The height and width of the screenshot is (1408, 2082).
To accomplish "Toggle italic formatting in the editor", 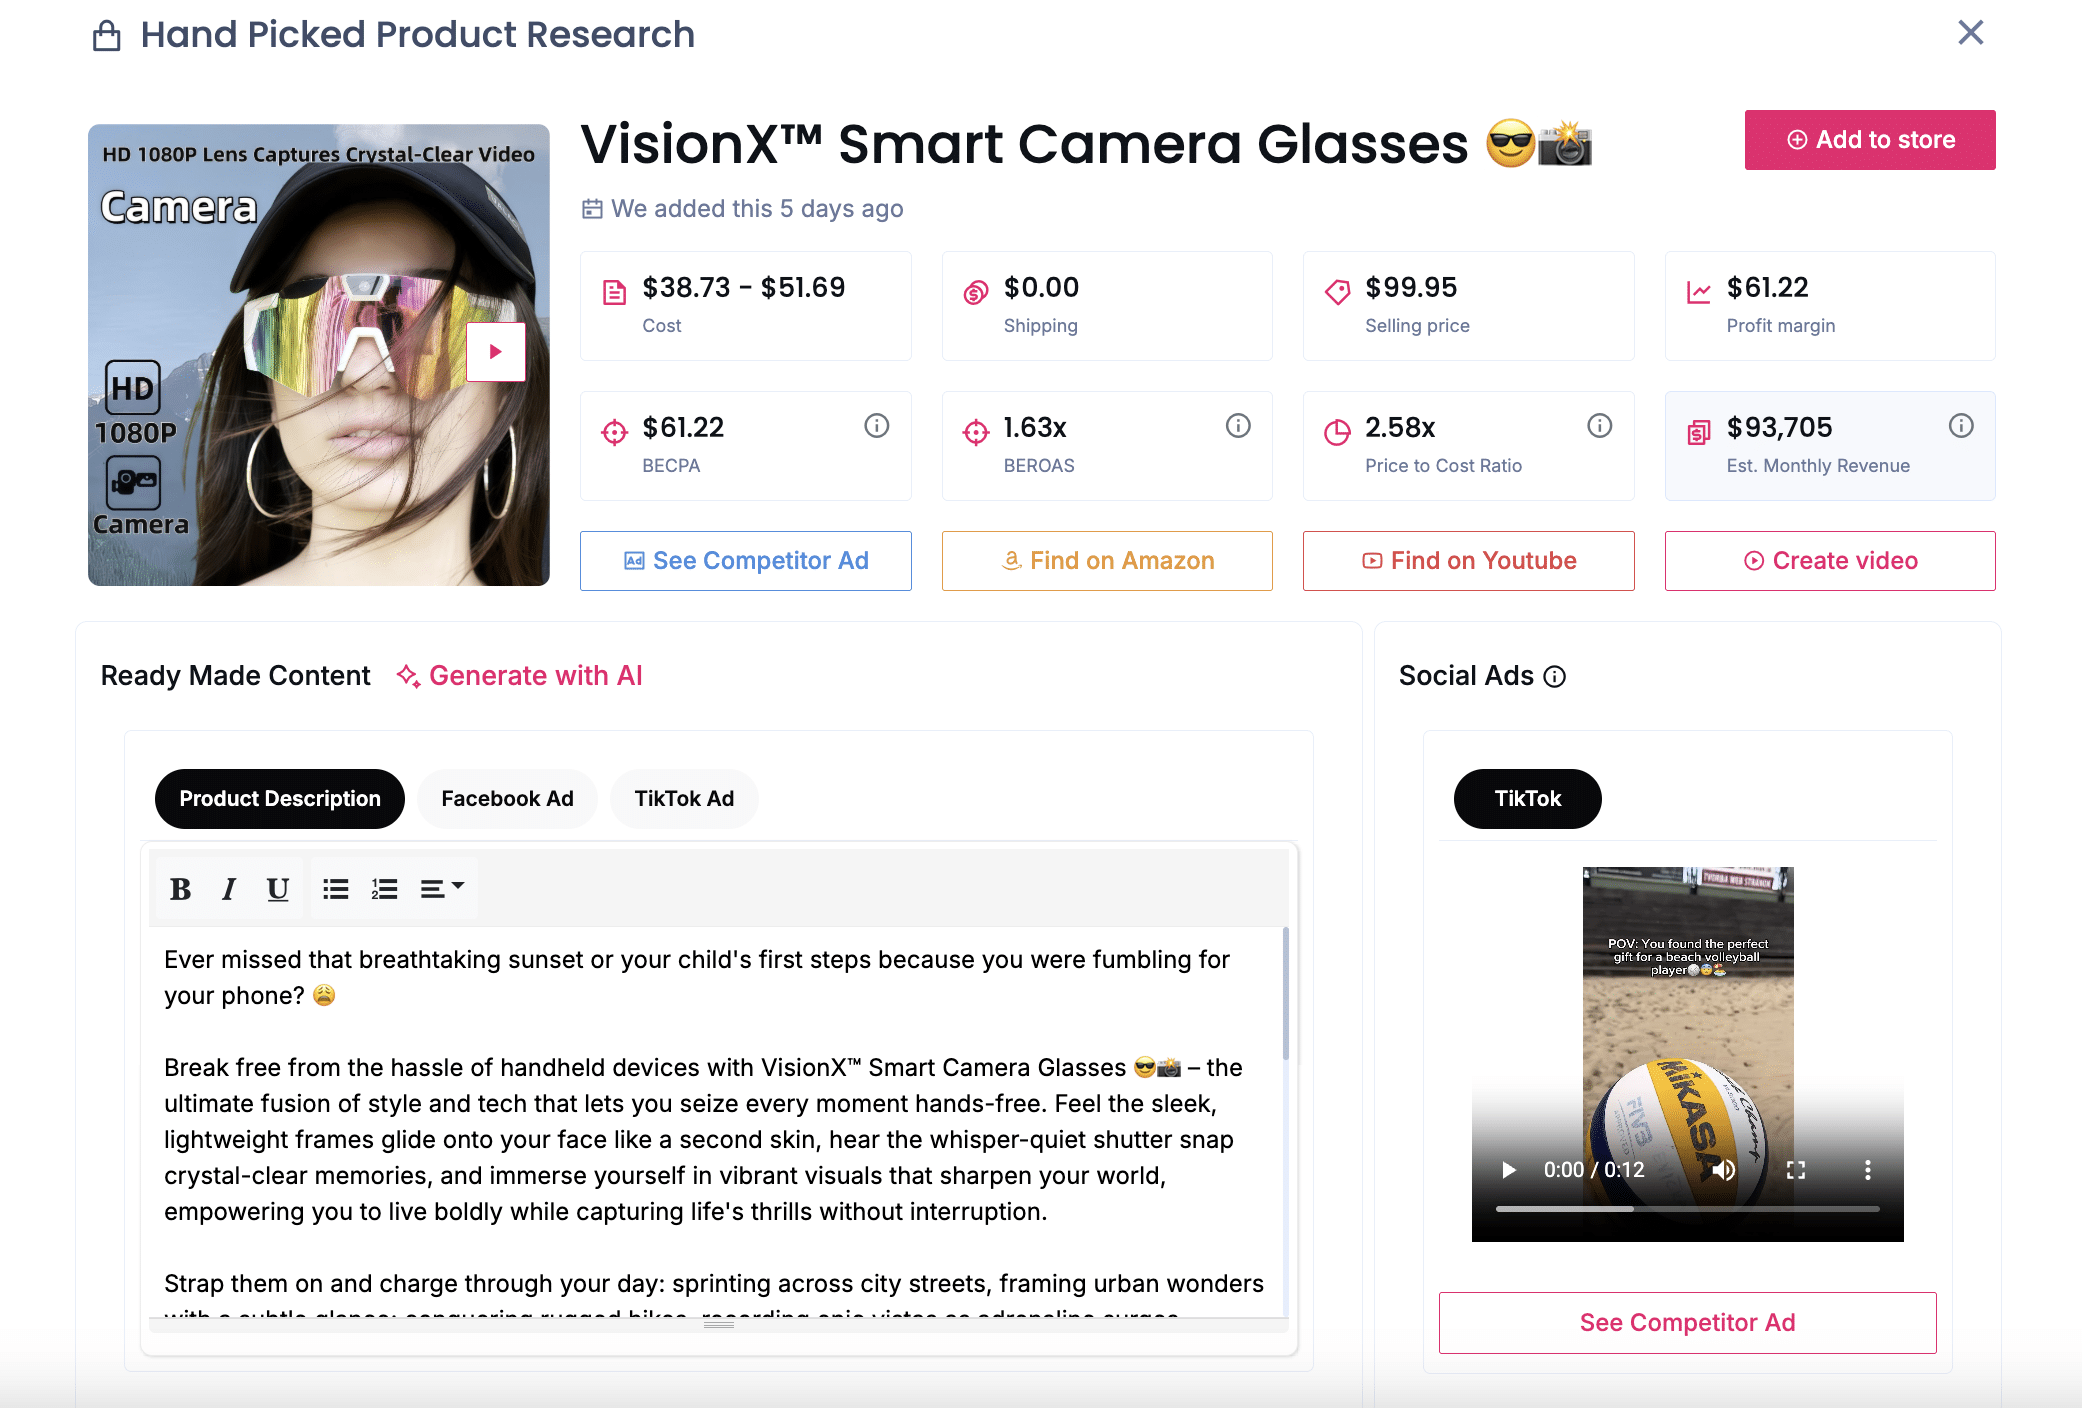I will click(x=229, y=889).
